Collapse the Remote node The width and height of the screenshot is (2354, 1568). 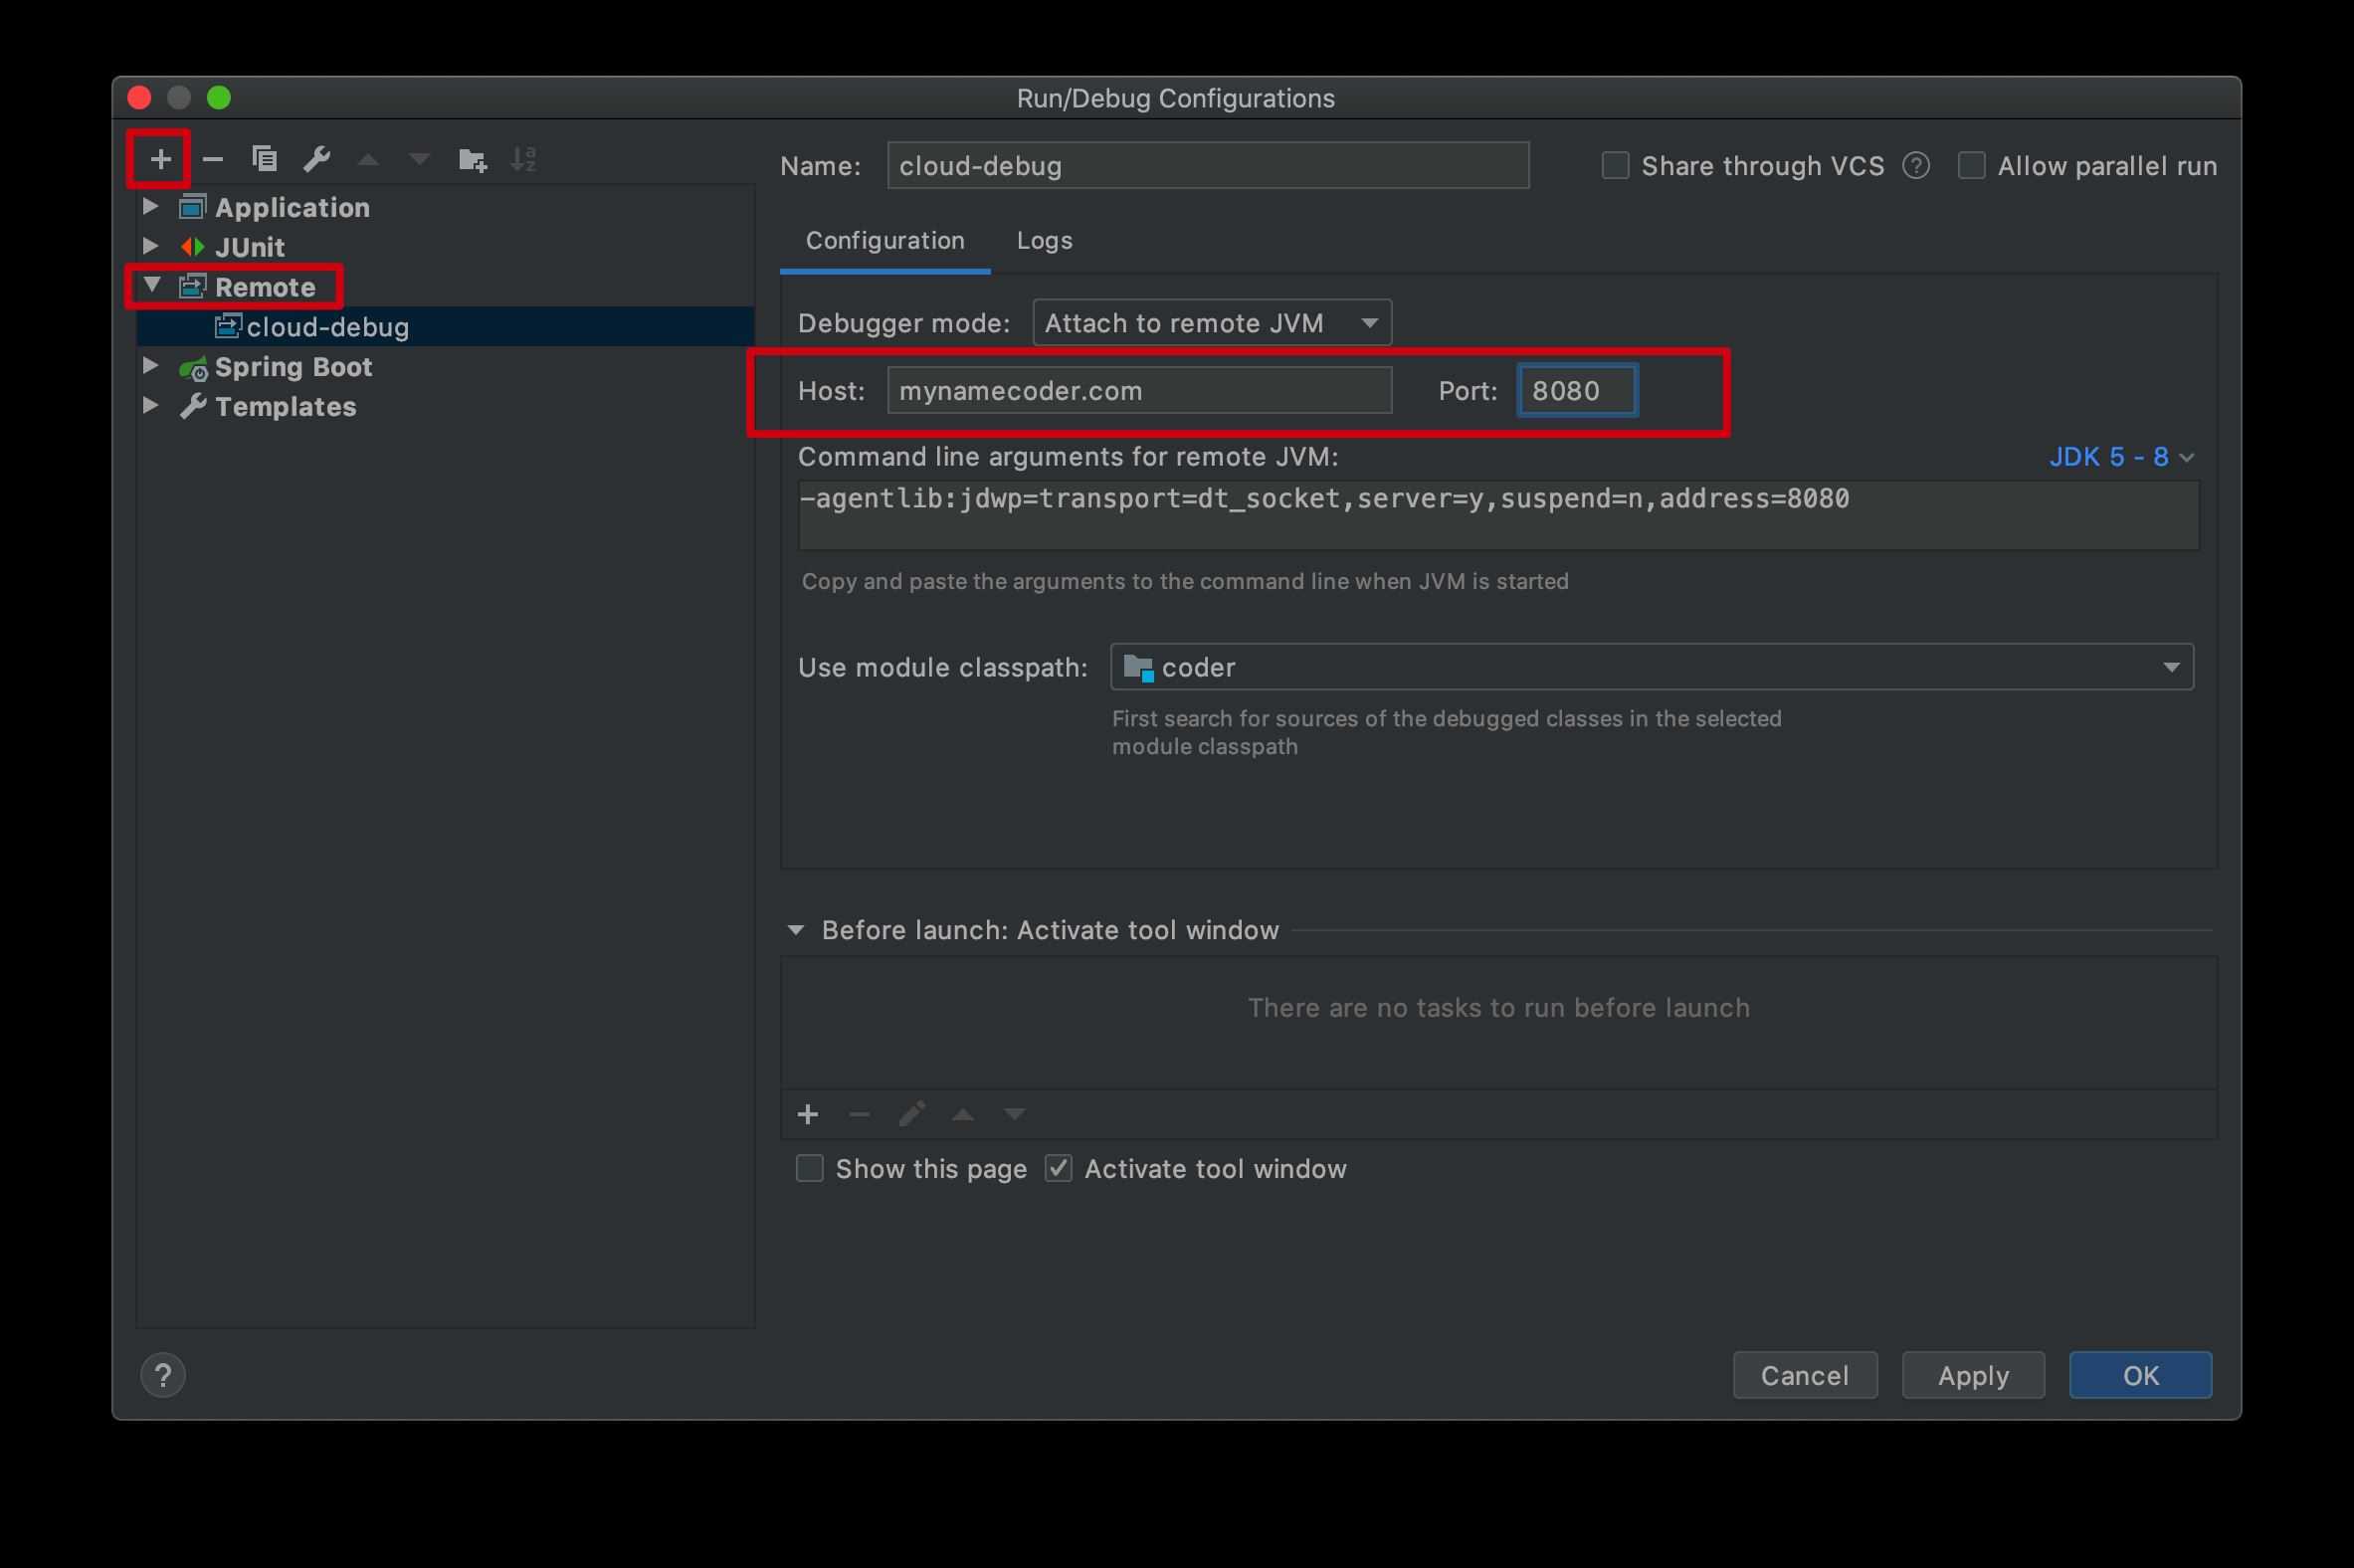pyautogui.click(x=152, y=285)
